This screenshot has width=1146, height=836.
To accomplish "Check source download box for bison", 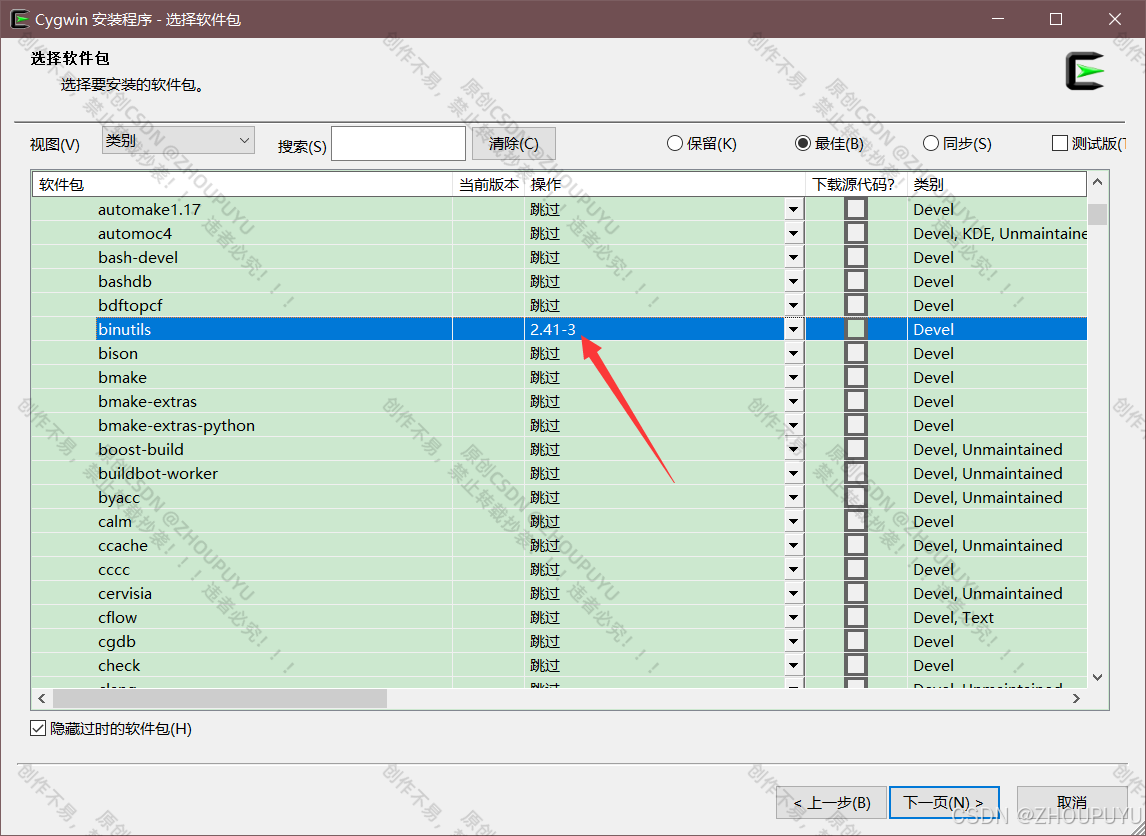I will coord(856,353).
